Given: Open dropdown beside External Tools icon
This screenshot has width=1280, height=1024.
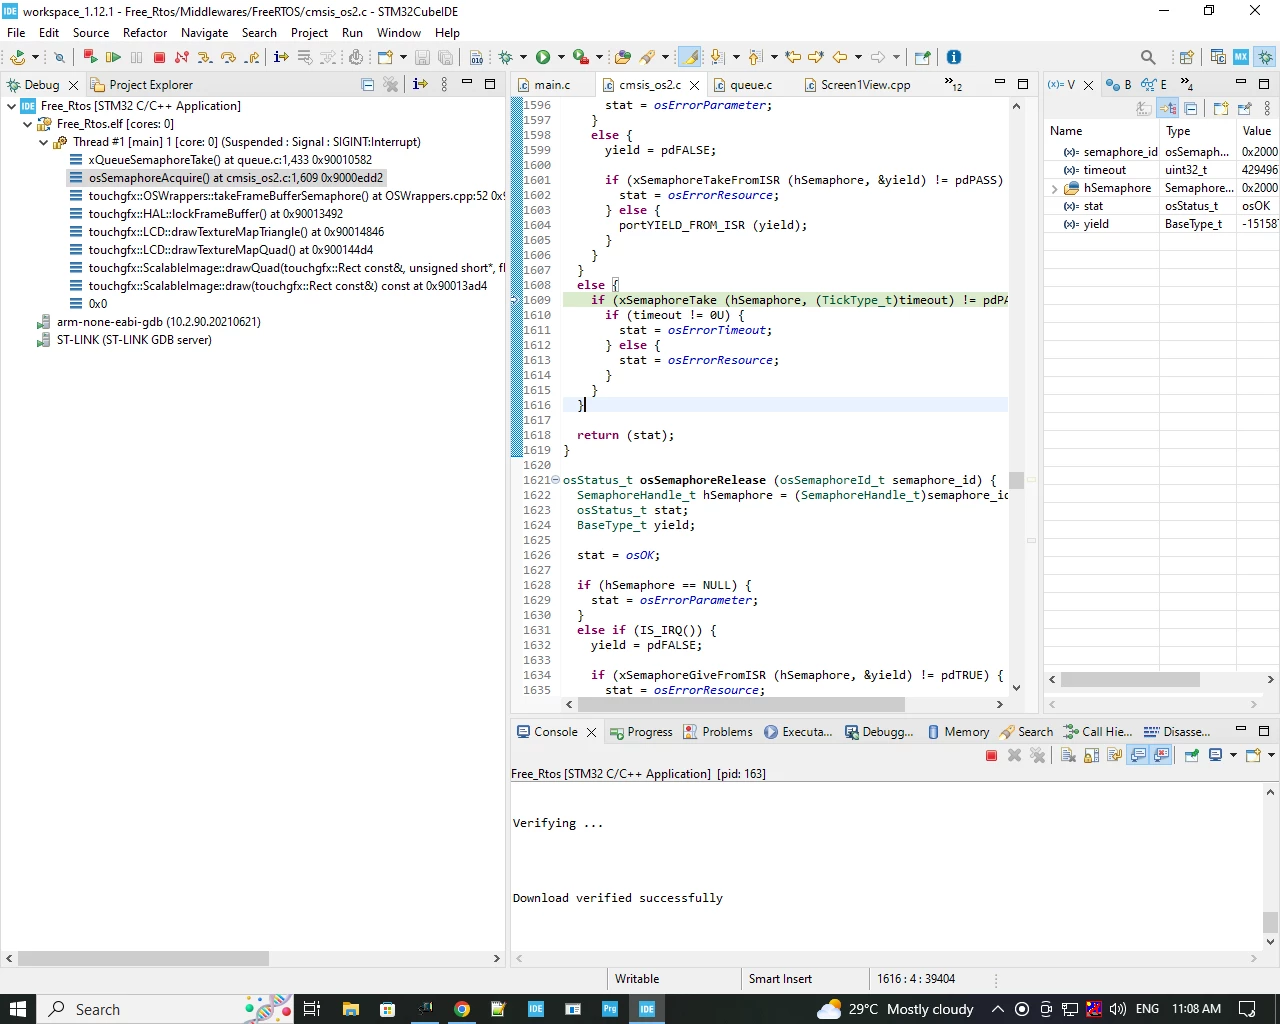Looking at the screenshot, I should click(599, 57).
